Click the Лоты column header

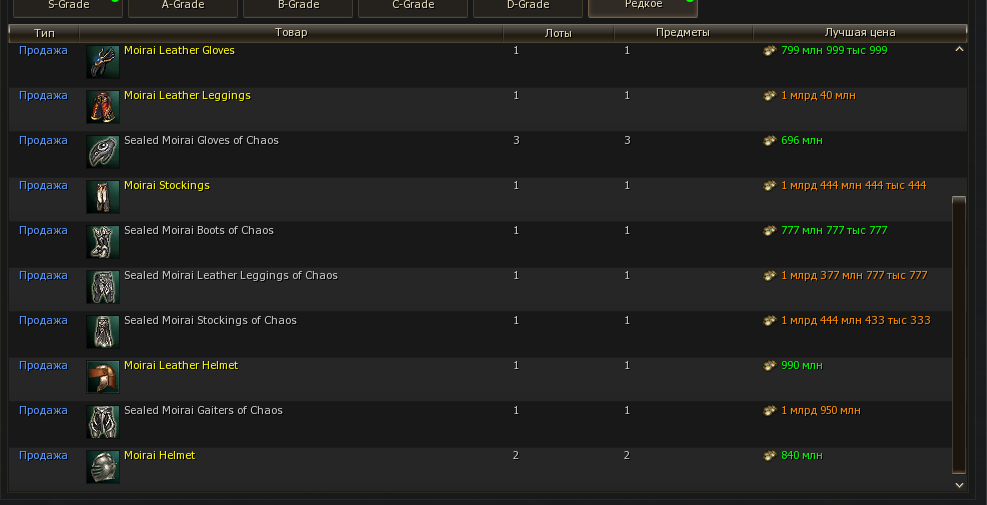[558, 33]
